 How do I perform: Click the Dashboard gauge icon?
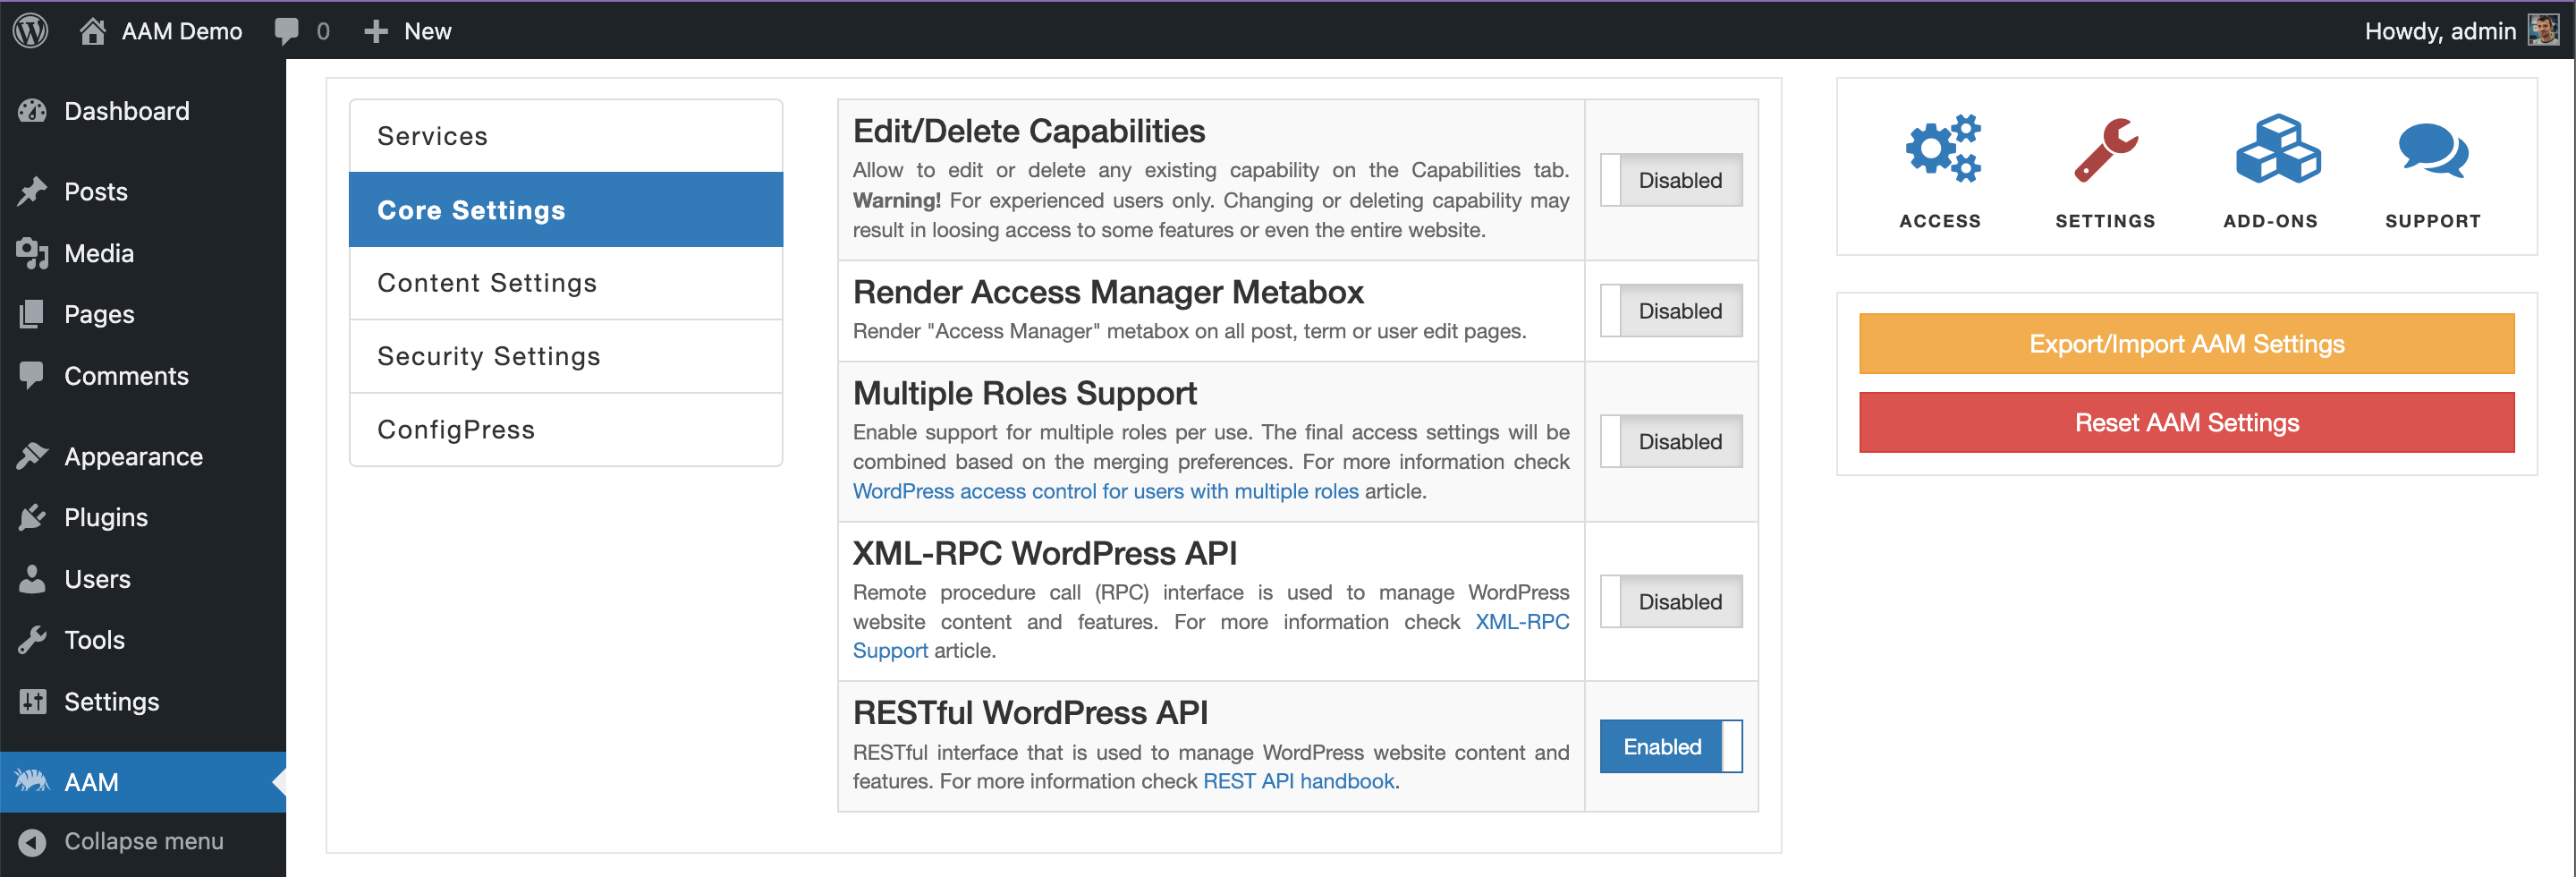[x=32, y=111]
